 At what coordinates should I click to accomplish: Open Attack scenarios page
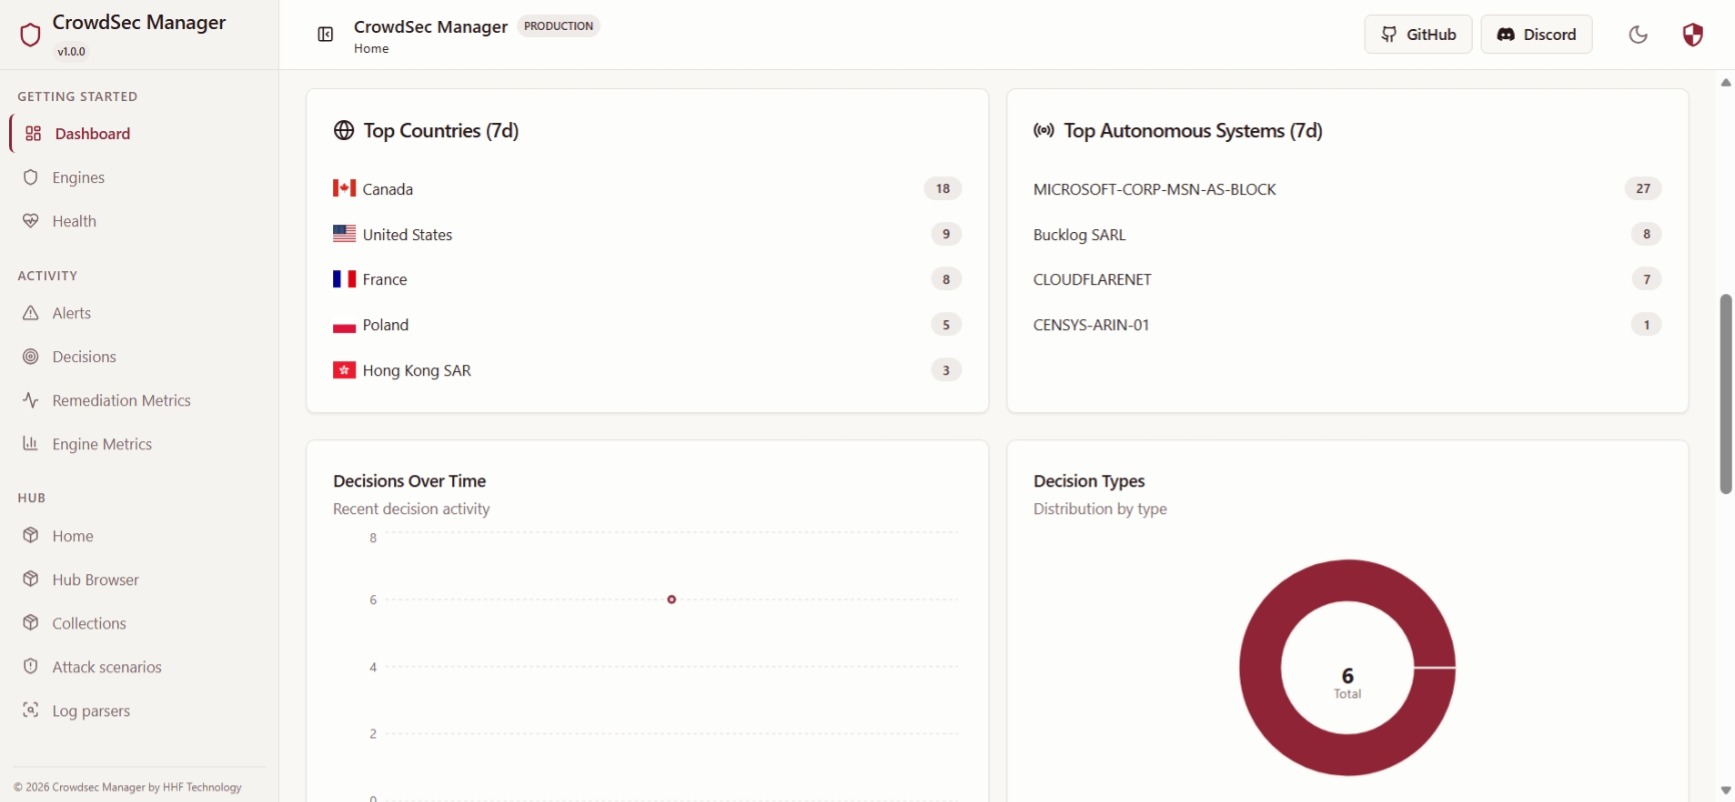(107, 667)
